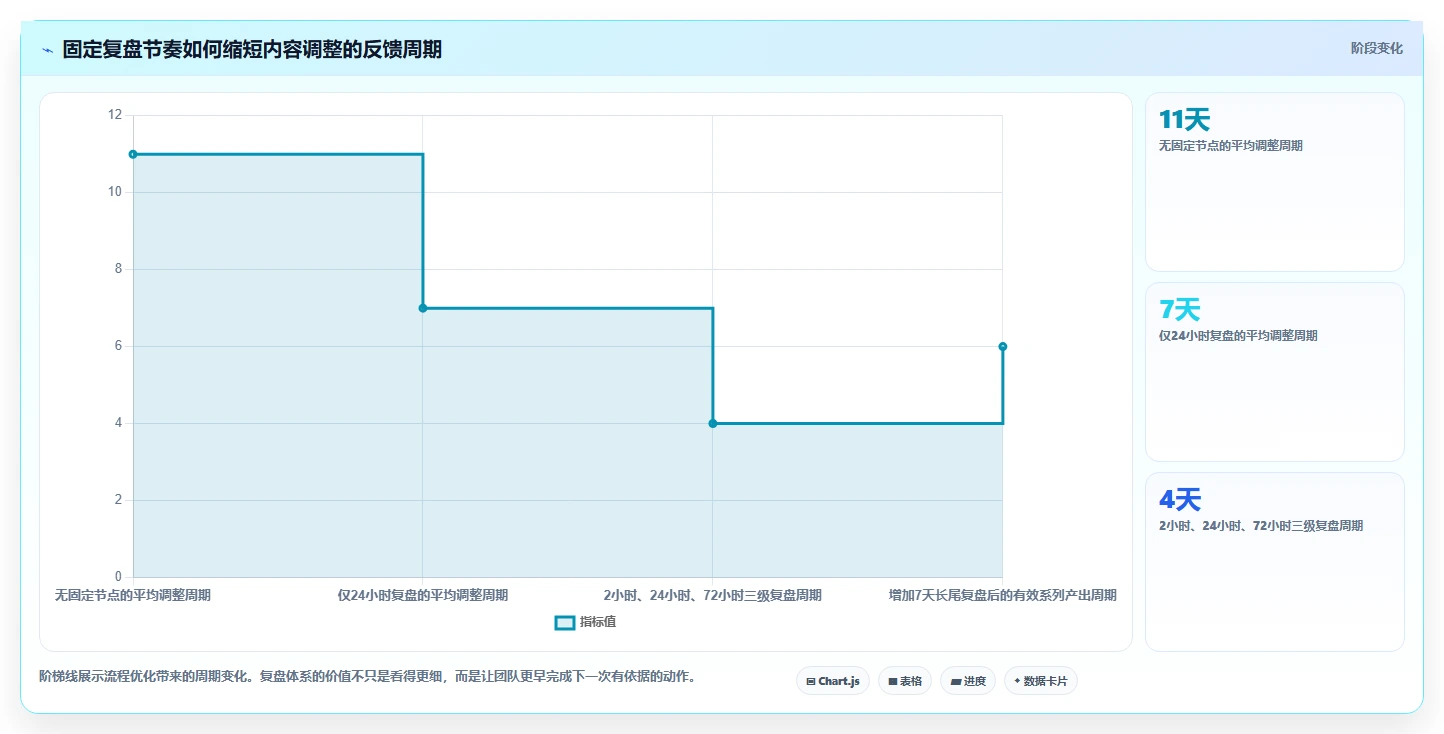Click axis label 无固定节点的平均调整周期
The width and height of the screenshot is (1444, 734).
[133, 595]
